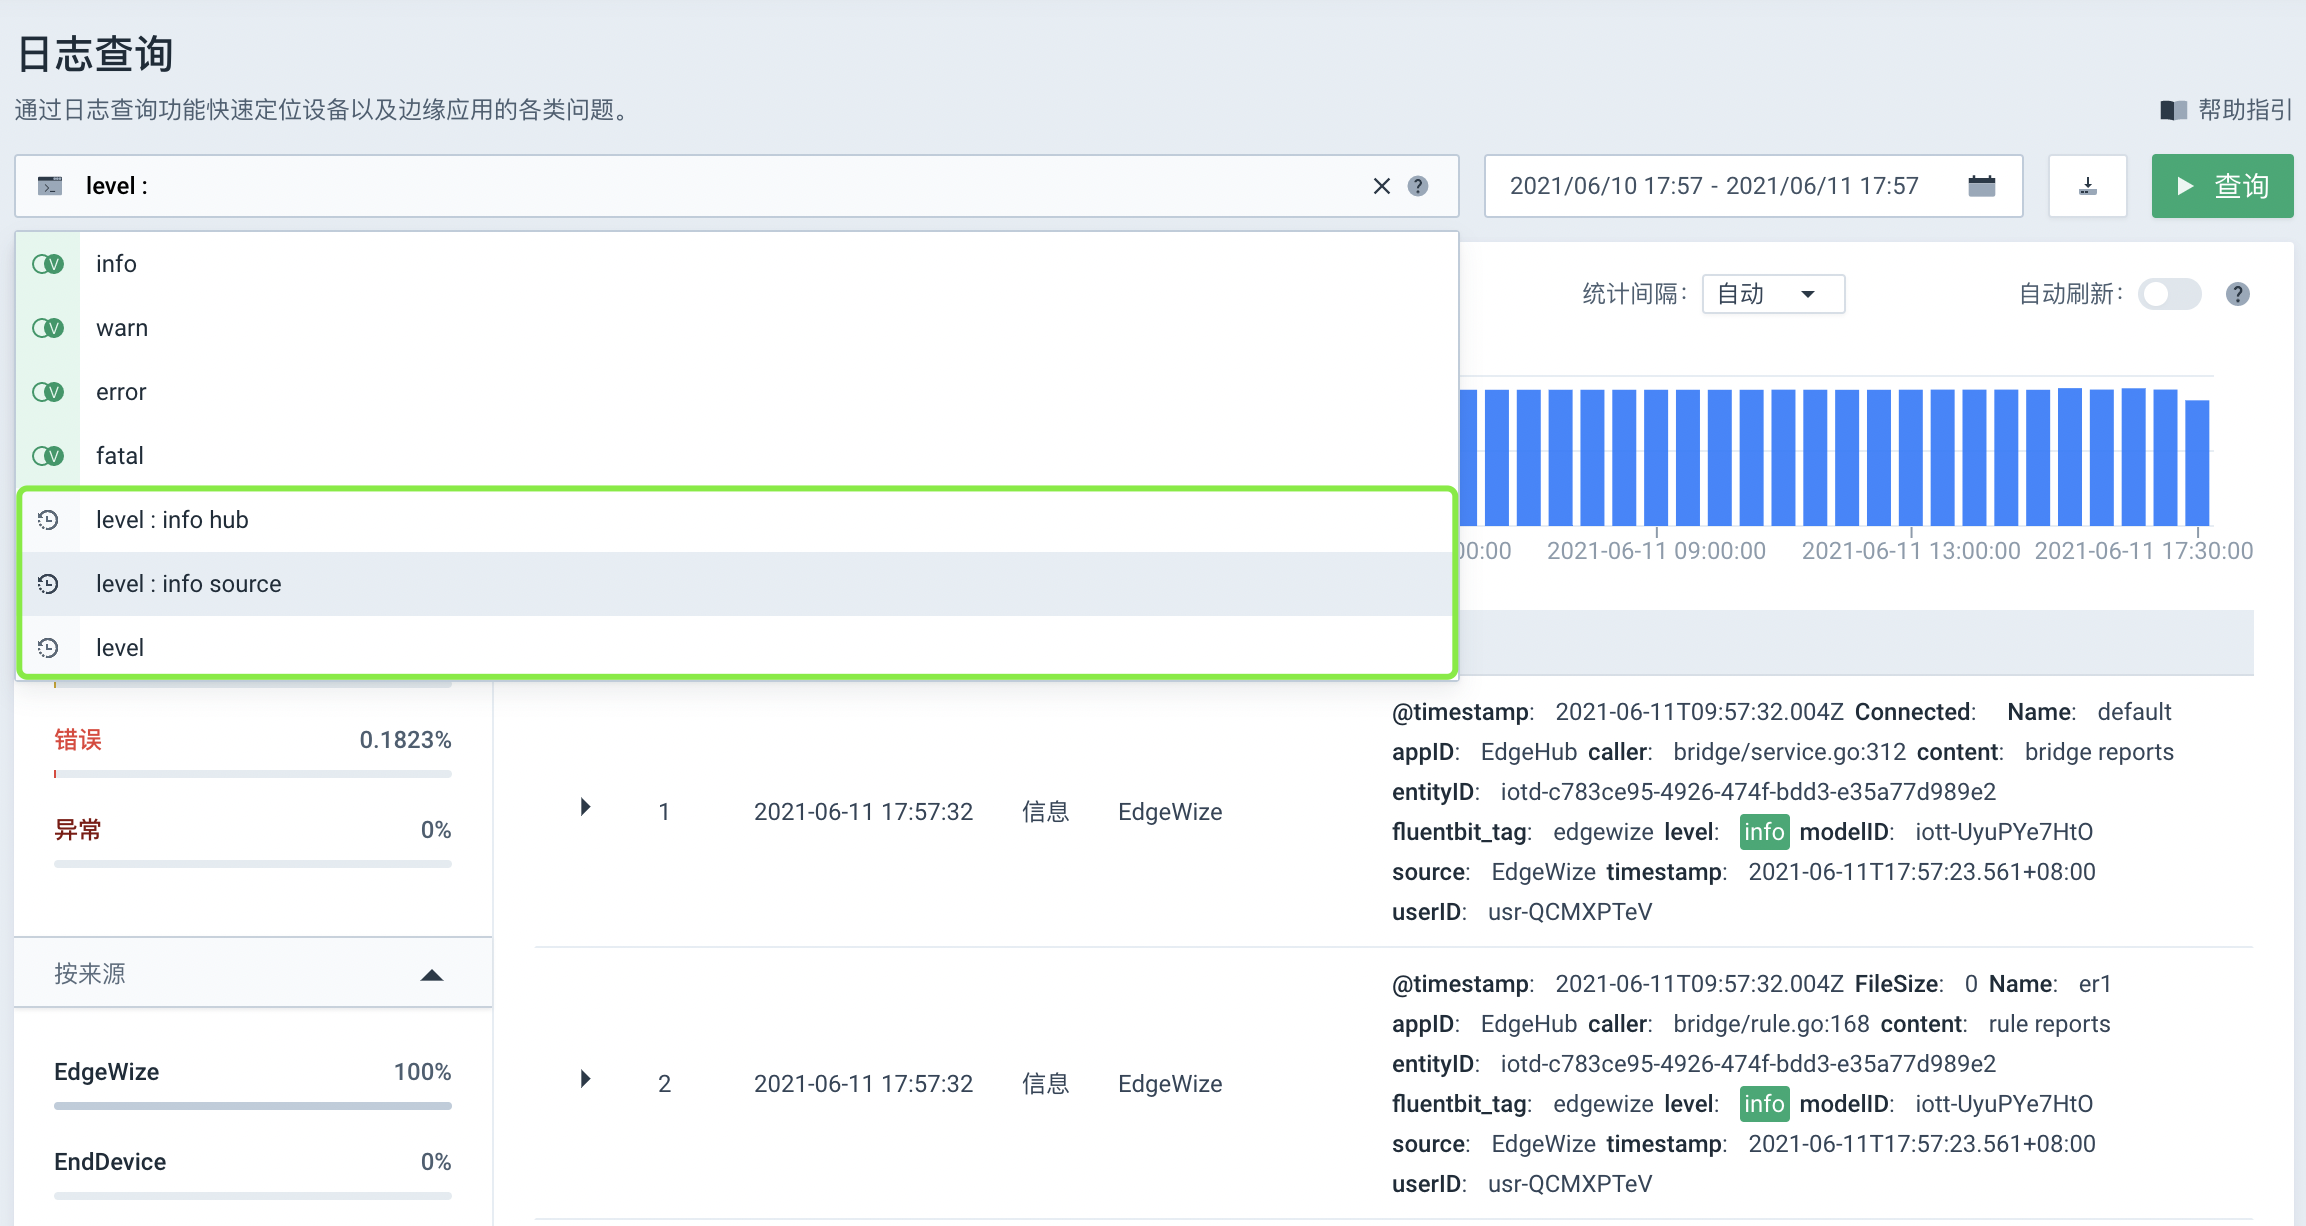The image size is (2306, 1226).
Task: Click the 日志查询 page title
Action: pos(96,54)
